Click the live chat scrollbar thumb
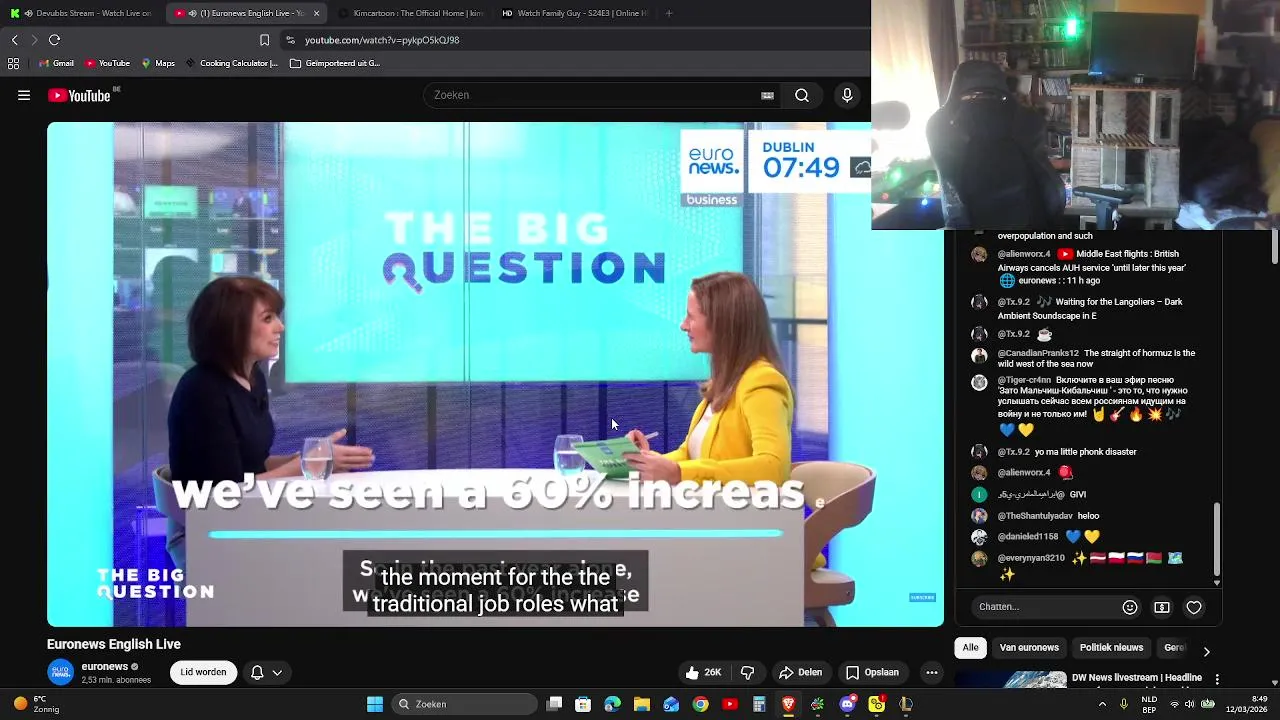 point(1217,538)
